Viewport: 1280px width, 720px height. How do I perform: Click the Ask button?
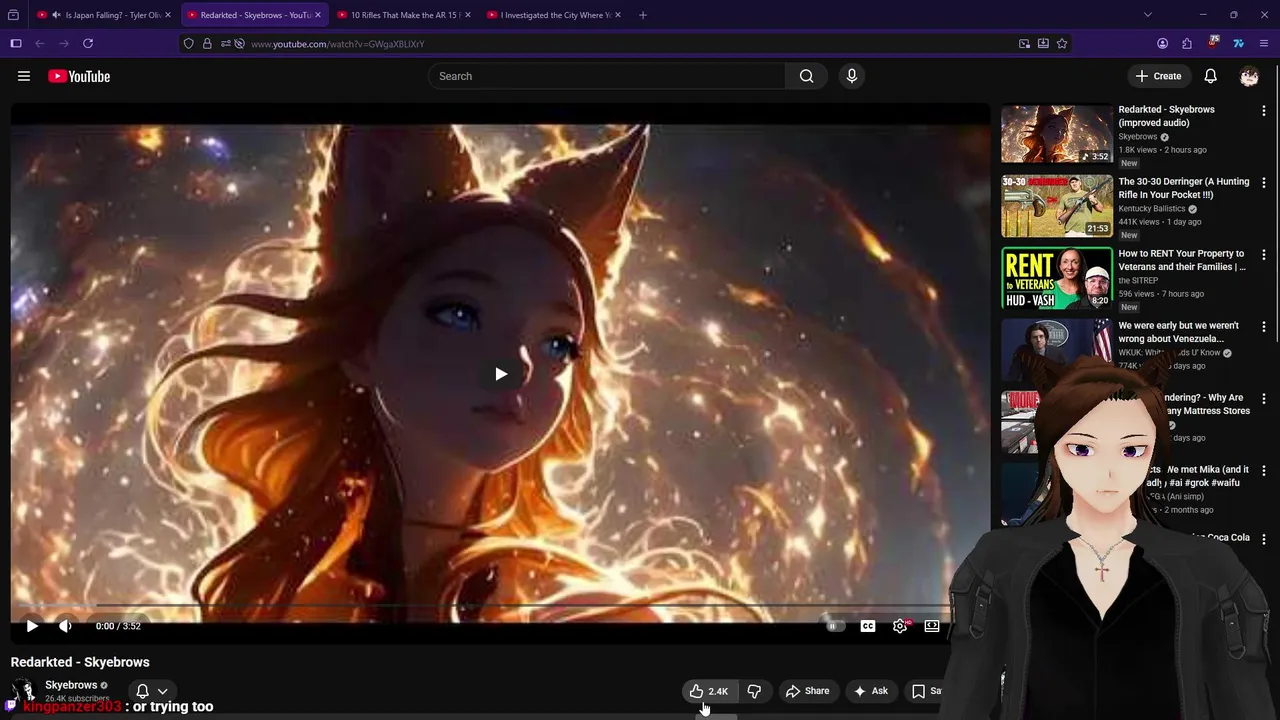coord(870,691)
